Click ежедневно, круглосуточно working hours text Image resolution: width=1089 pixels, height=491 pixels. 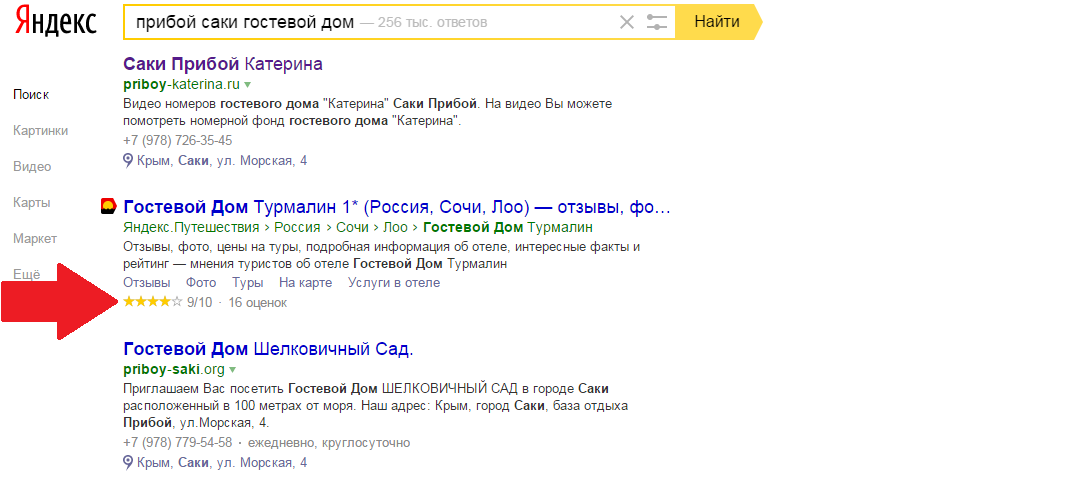329,442
